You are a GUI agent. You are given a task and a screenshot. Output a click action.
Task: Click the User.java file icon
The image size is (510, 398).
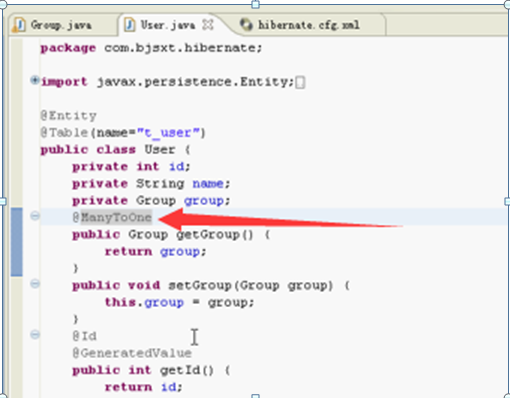(x=129, y=25)
